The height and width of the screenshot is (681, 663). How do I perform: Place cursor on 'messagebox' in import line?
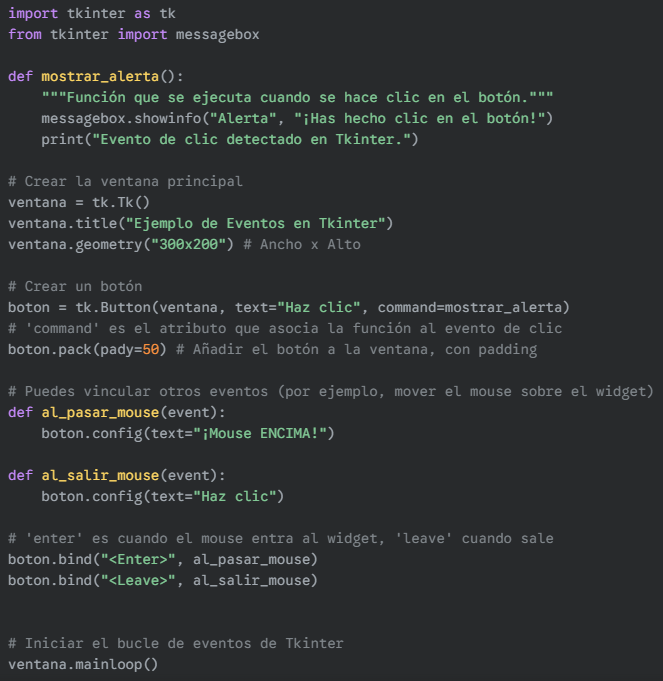point(218,34)
